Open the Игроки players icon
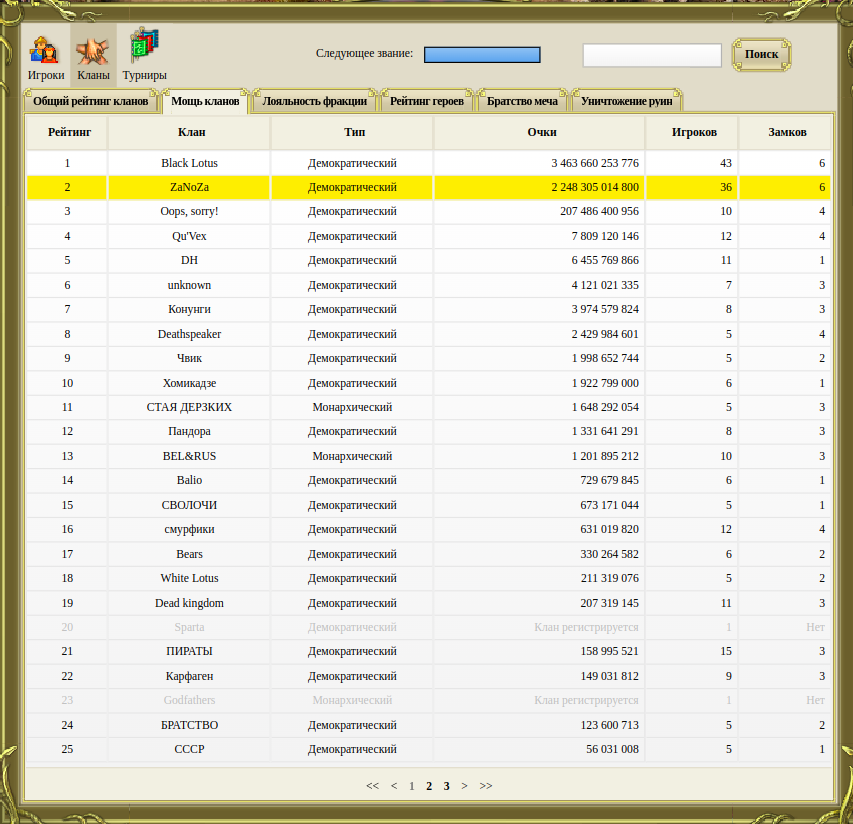This screenshot has width=853, height=824. click(x=45, y=58)
